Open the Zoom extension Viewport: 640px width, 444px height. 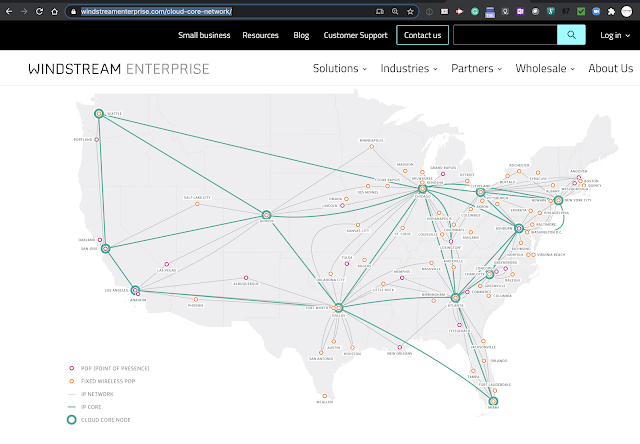click(596, 11)
